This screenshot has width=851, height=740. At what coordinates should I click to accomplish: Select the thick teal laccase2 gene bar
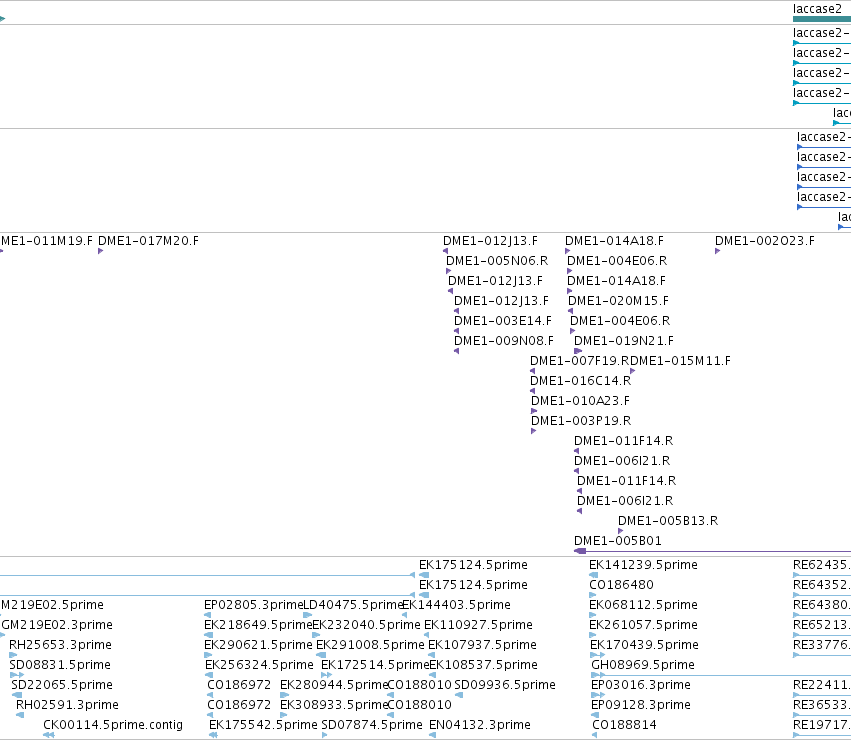pyautogui.click(x=822, y=19)
